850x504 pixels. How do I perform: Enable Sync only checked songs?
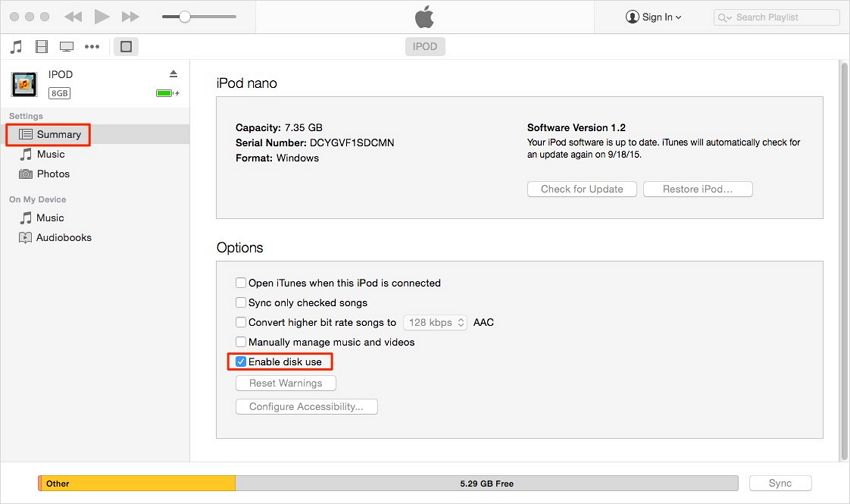(241, 303)
